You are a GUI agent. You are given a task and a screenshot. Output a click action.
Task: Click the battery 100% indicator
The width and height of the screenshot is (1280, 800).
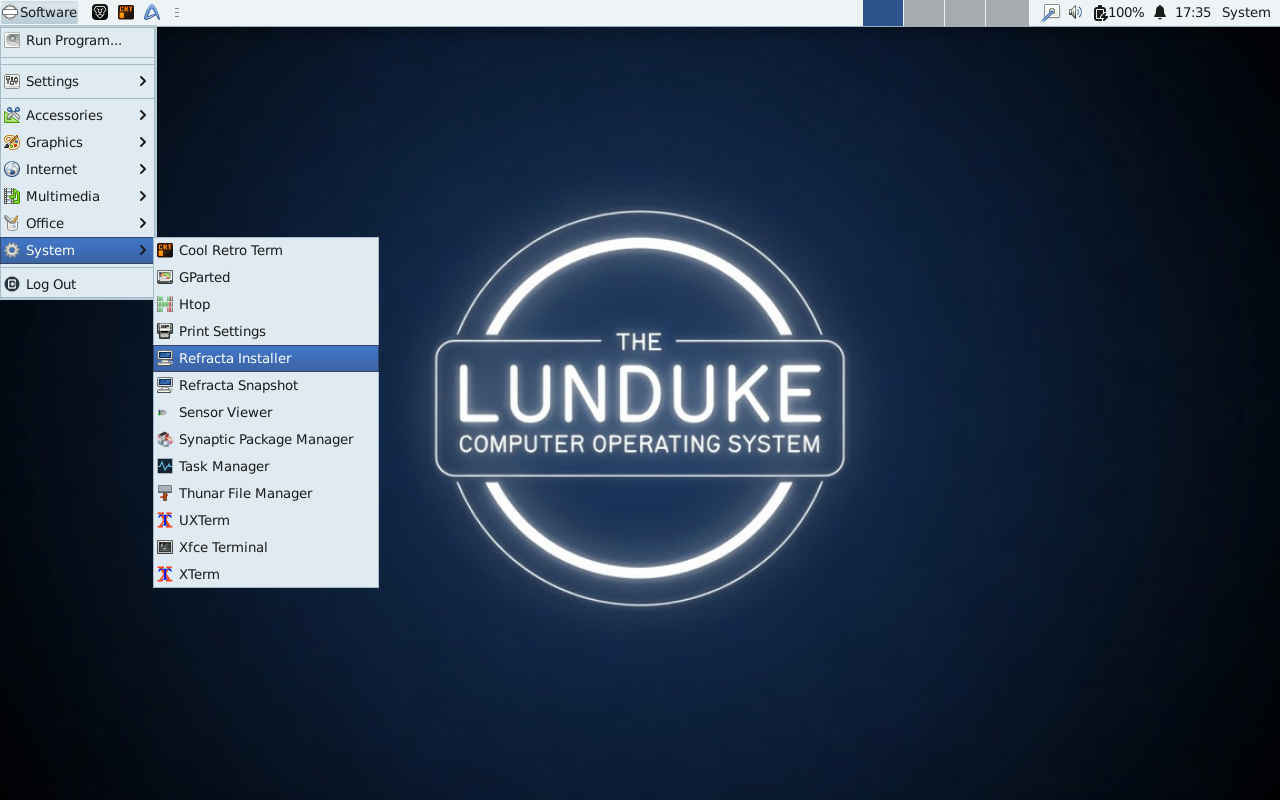pyautogui.click(x=1119, y=13)
